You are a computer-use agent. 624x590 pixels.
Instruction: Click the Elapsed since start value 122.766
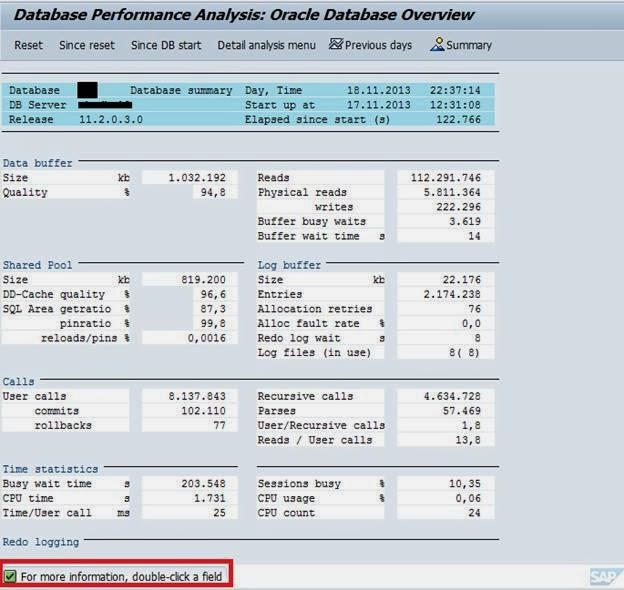click(x=458, y=119)
